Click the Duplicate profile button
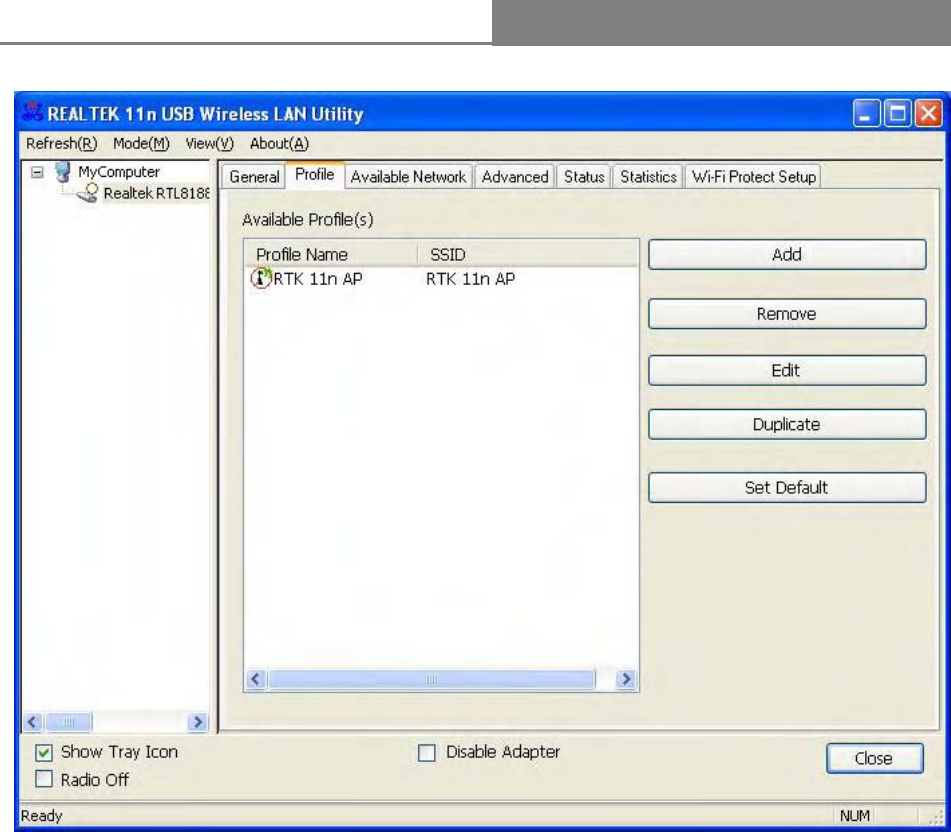Screen dimensions: 951x832 click(787, 424)
